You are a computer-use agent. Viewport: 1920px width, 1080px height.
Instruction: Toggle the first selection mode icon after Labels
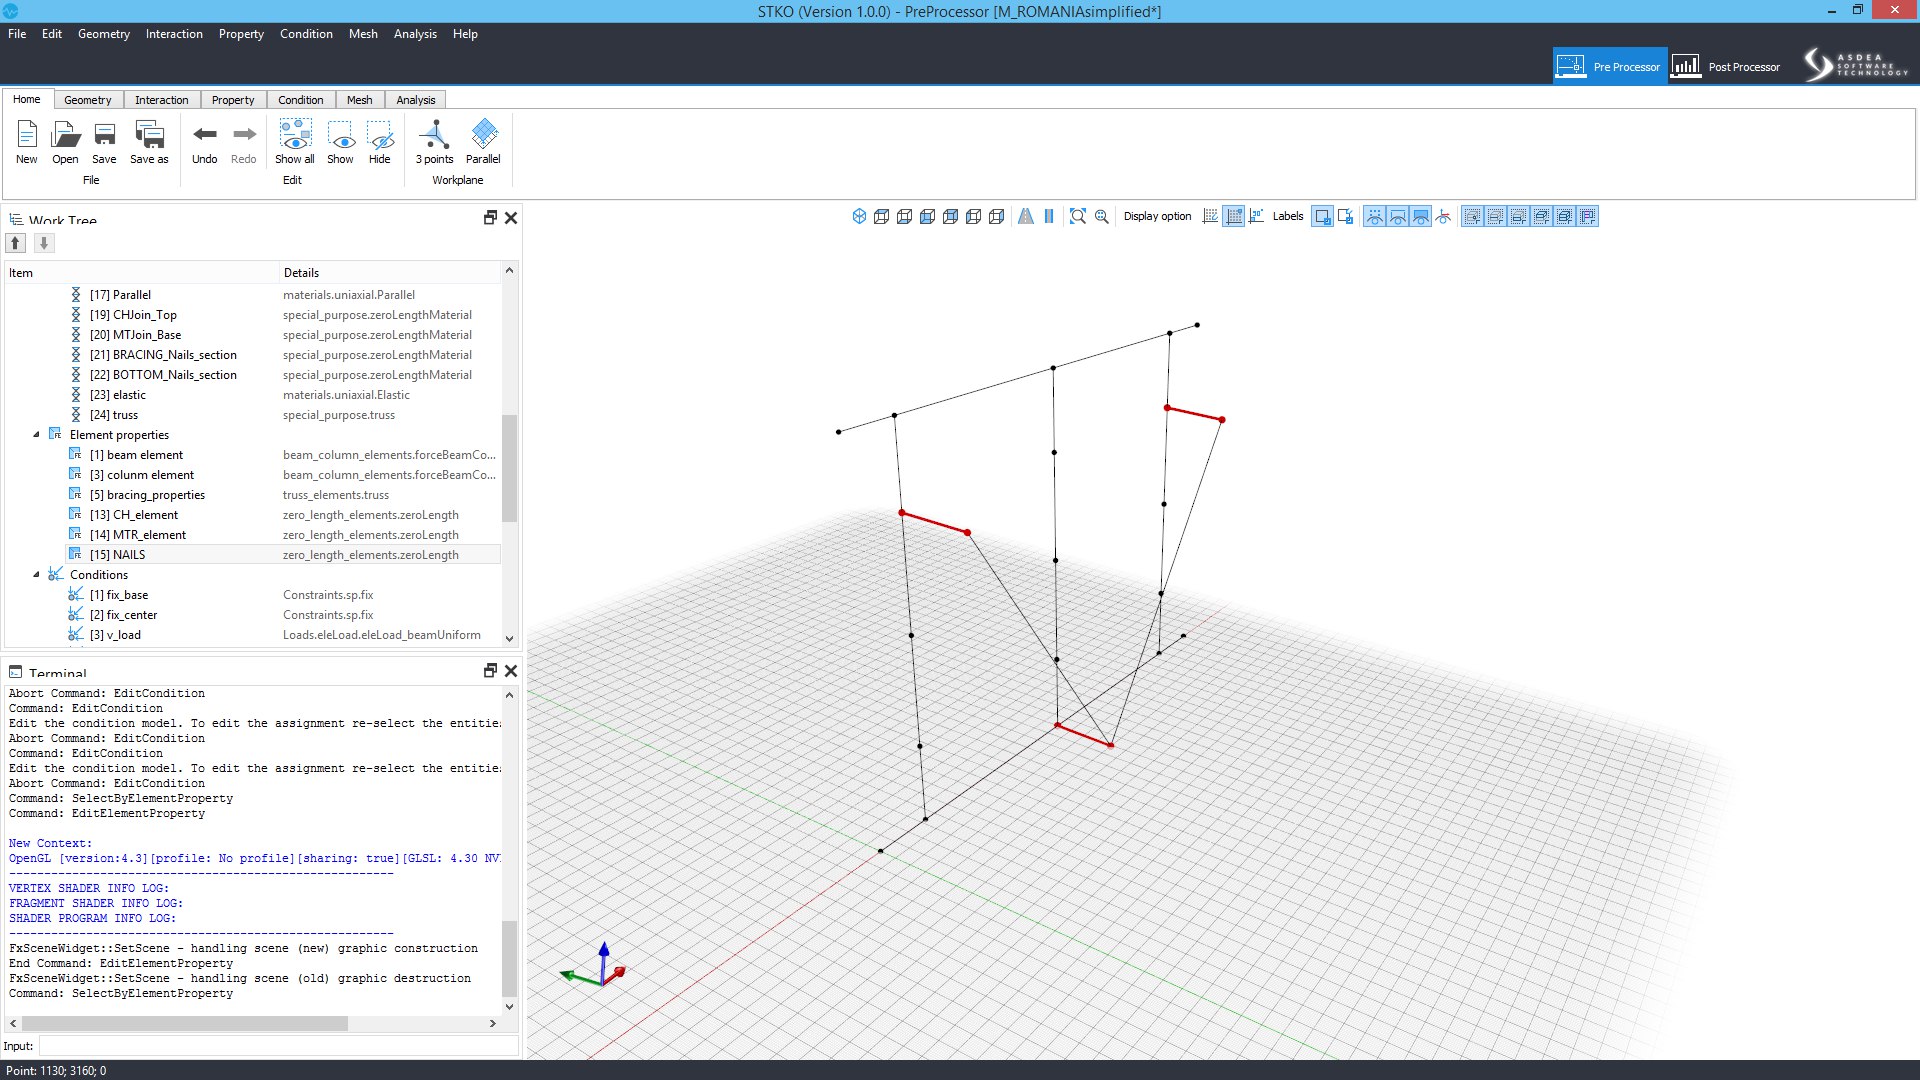(1323, 216)
